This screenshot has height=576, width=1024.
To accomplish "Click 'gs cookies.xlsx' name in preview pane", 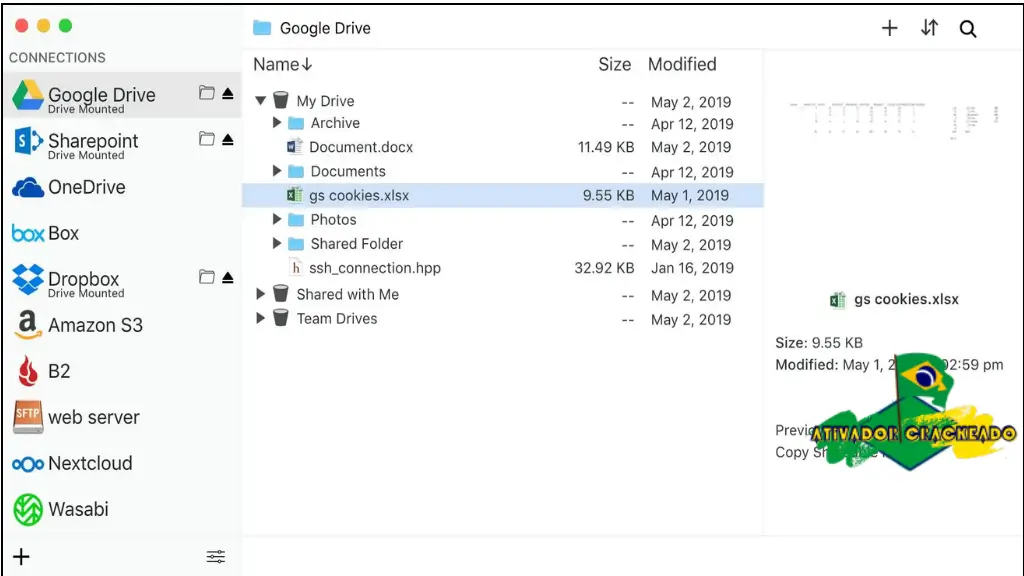I will click(906, 299).
